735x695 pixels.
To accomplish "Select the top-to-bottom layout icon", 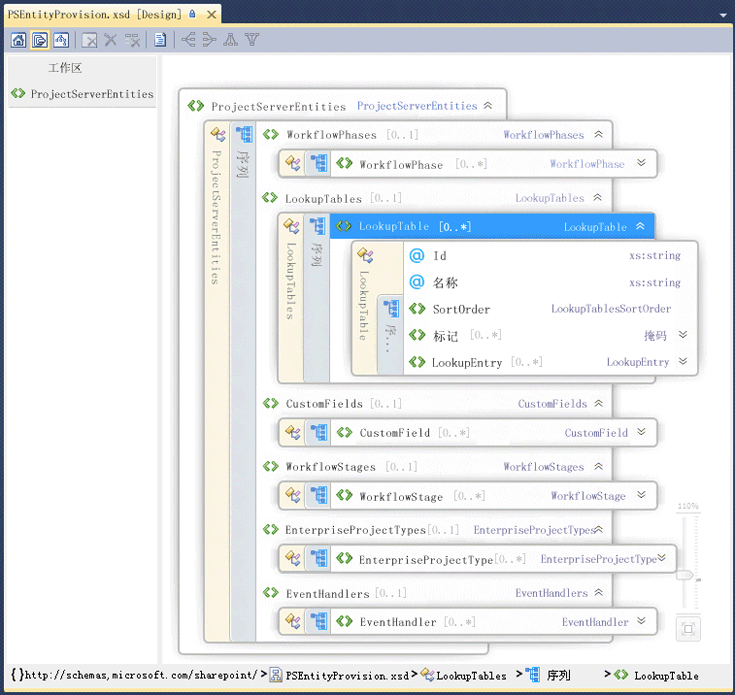I will pos(231,40).
